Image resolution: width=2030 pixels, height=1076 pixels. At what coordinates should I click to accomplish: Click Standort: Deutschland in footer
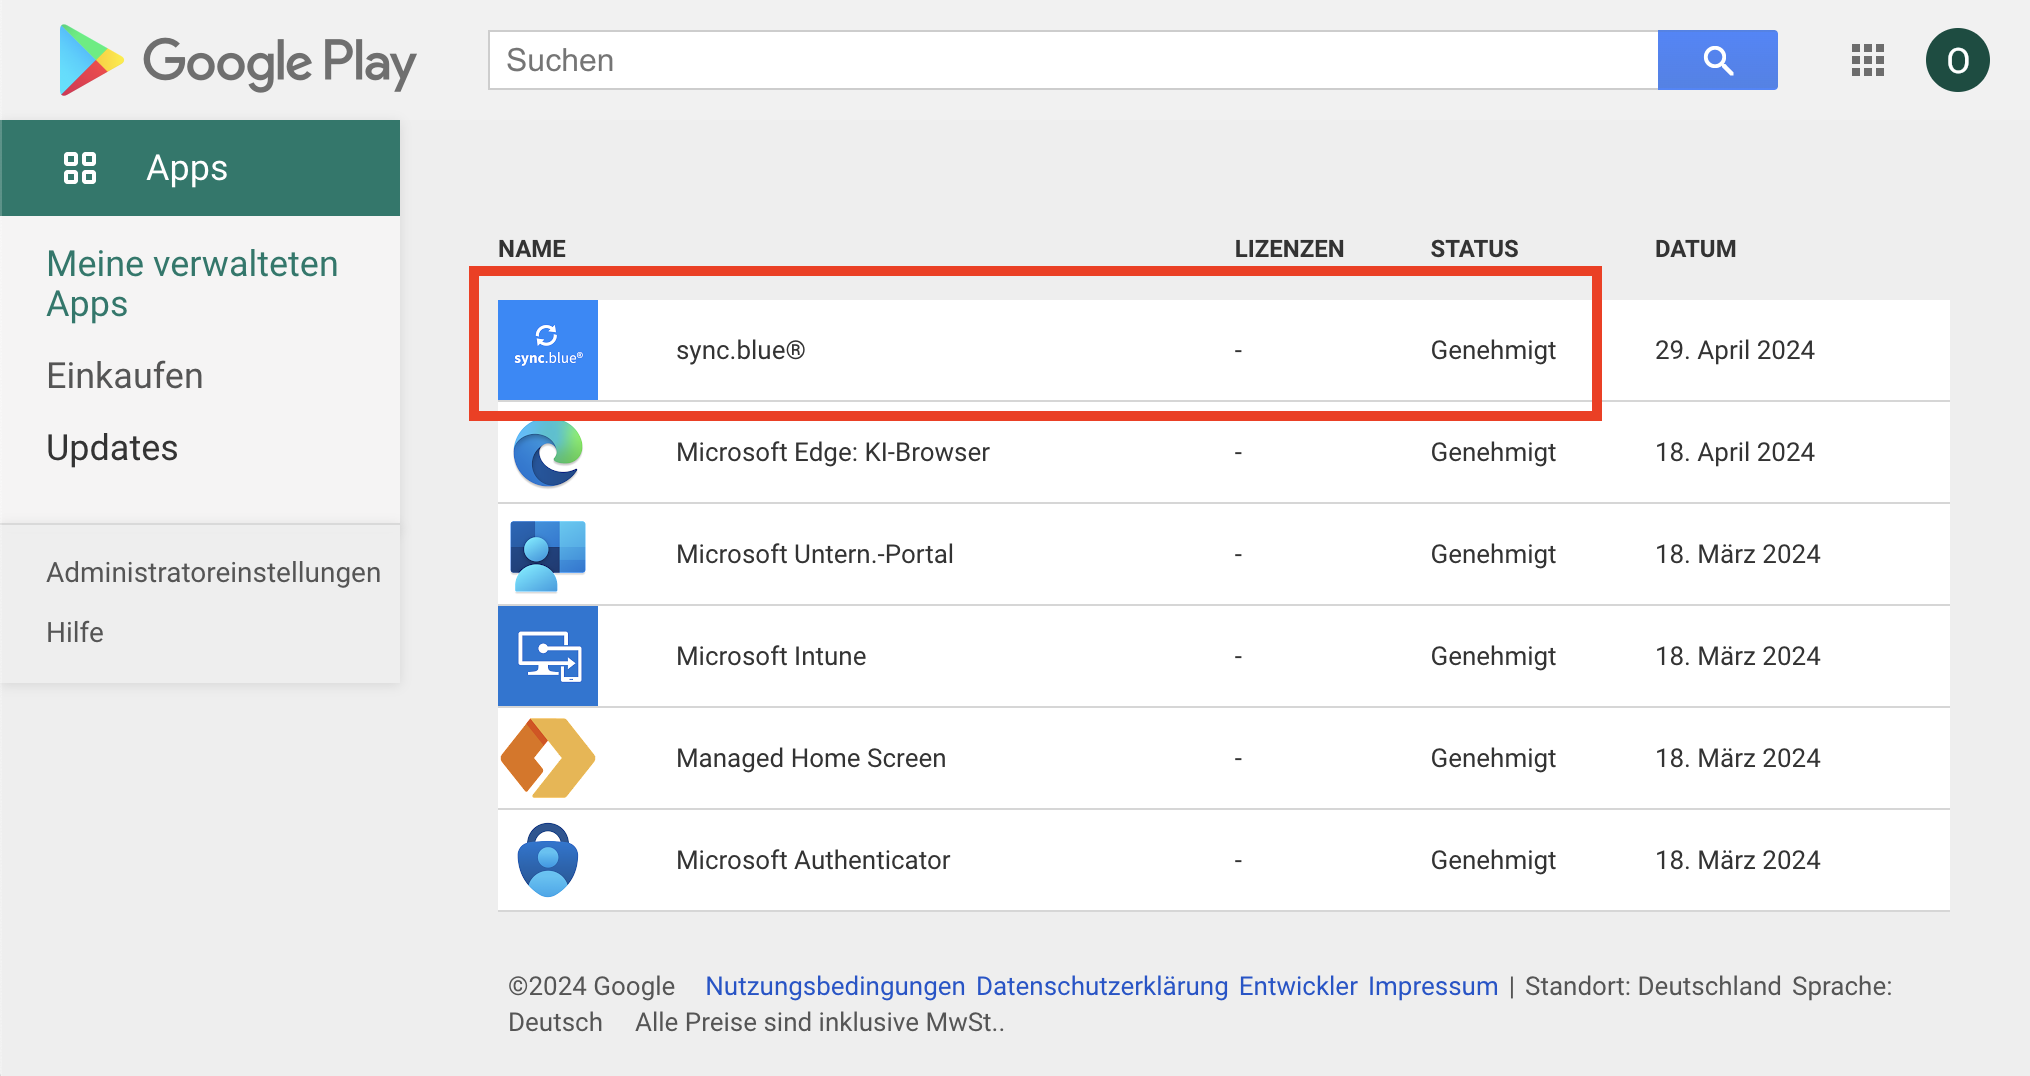pos(1653,986)
